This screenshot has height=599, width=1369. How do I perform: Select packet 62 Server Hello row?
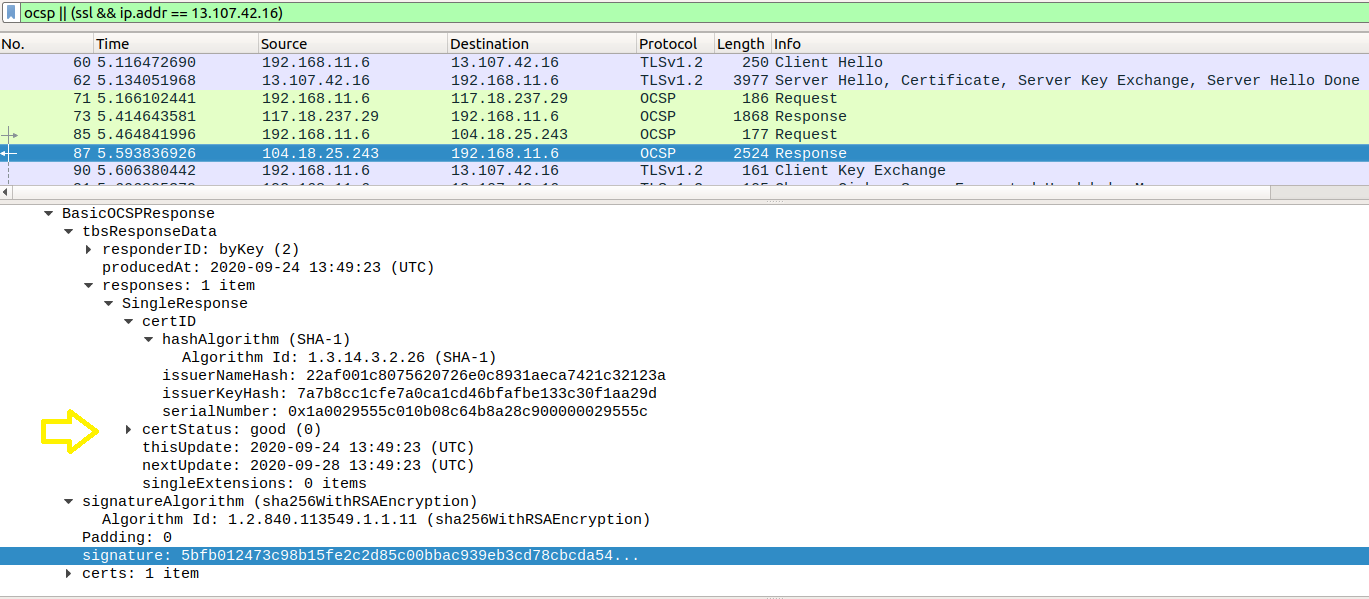pos(684,80)
